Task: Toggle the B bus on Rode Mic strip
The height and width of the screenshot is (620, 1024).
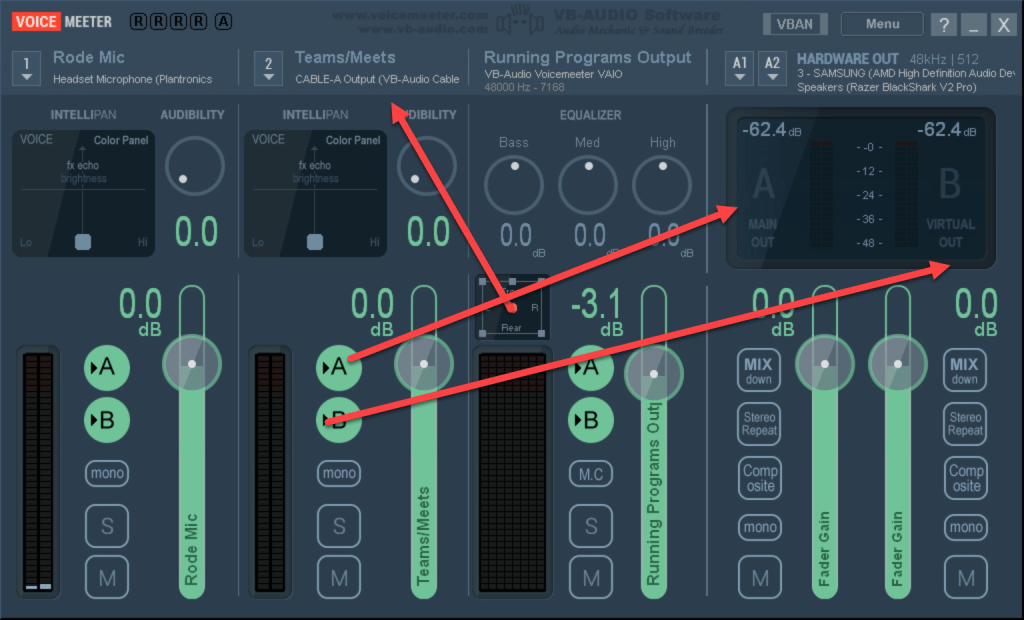Action: [106, 420]
